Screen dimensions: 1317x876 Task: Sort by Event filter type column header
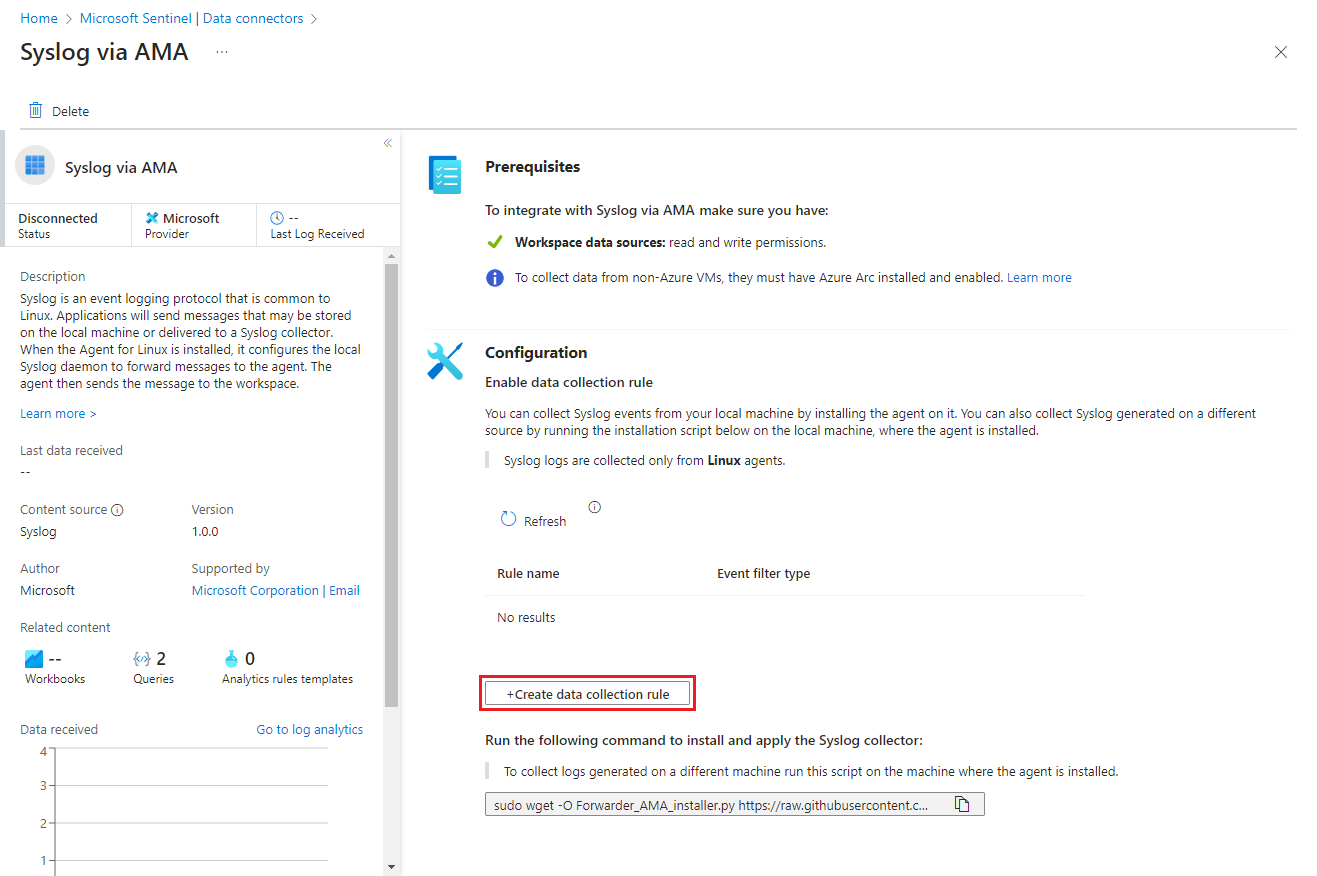click(763, 573)
